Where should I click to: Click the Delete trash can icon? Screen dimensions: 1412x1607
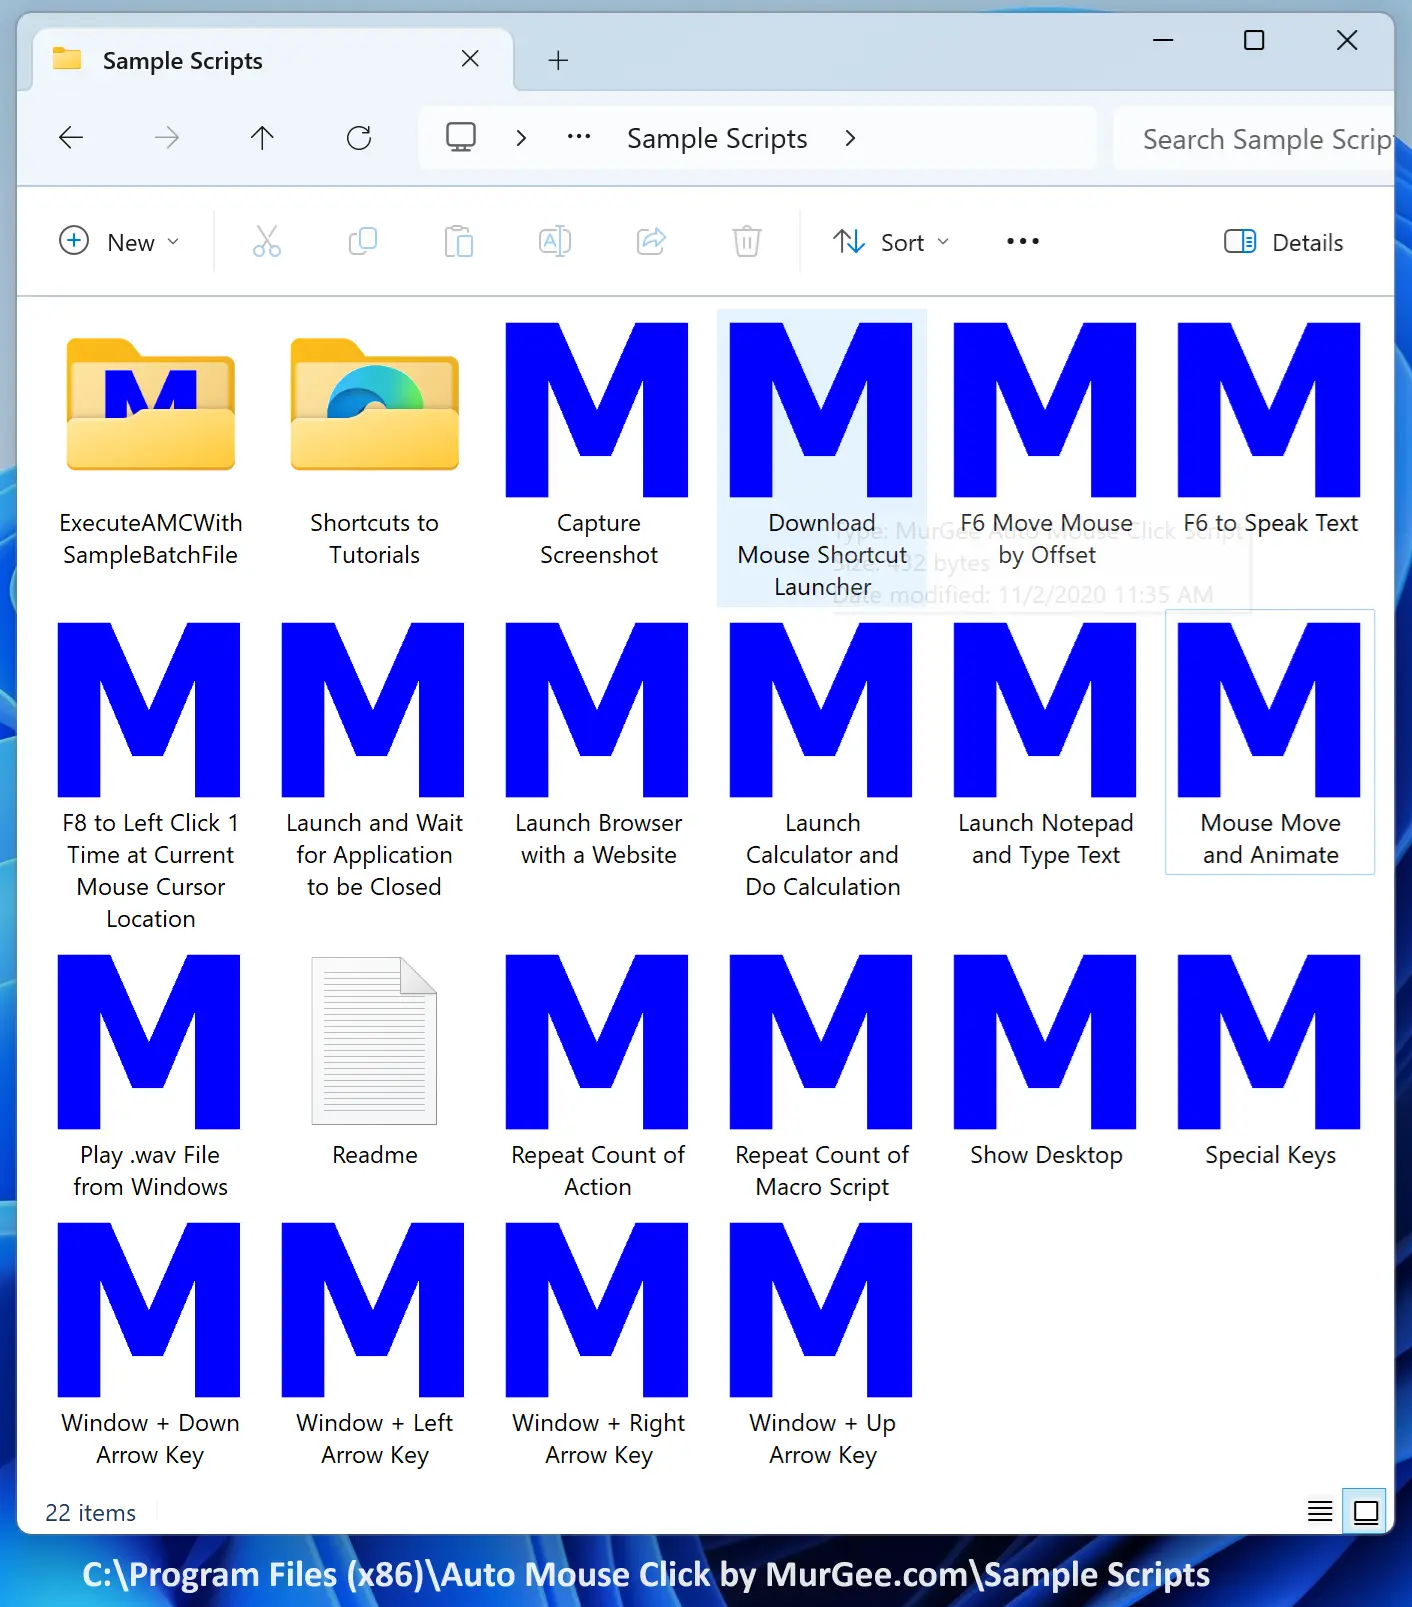(x=746, y=242)
